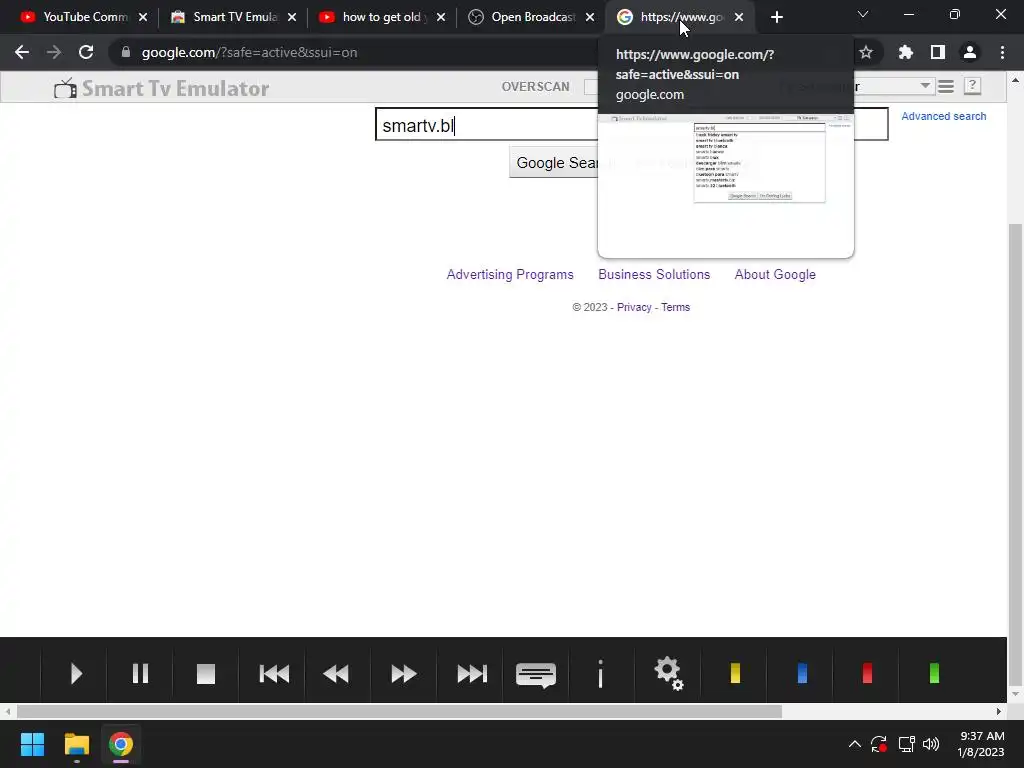The image size is (1024, 768).
Task: Close the Open Broadcaster tab
Action: pos(590,18)
